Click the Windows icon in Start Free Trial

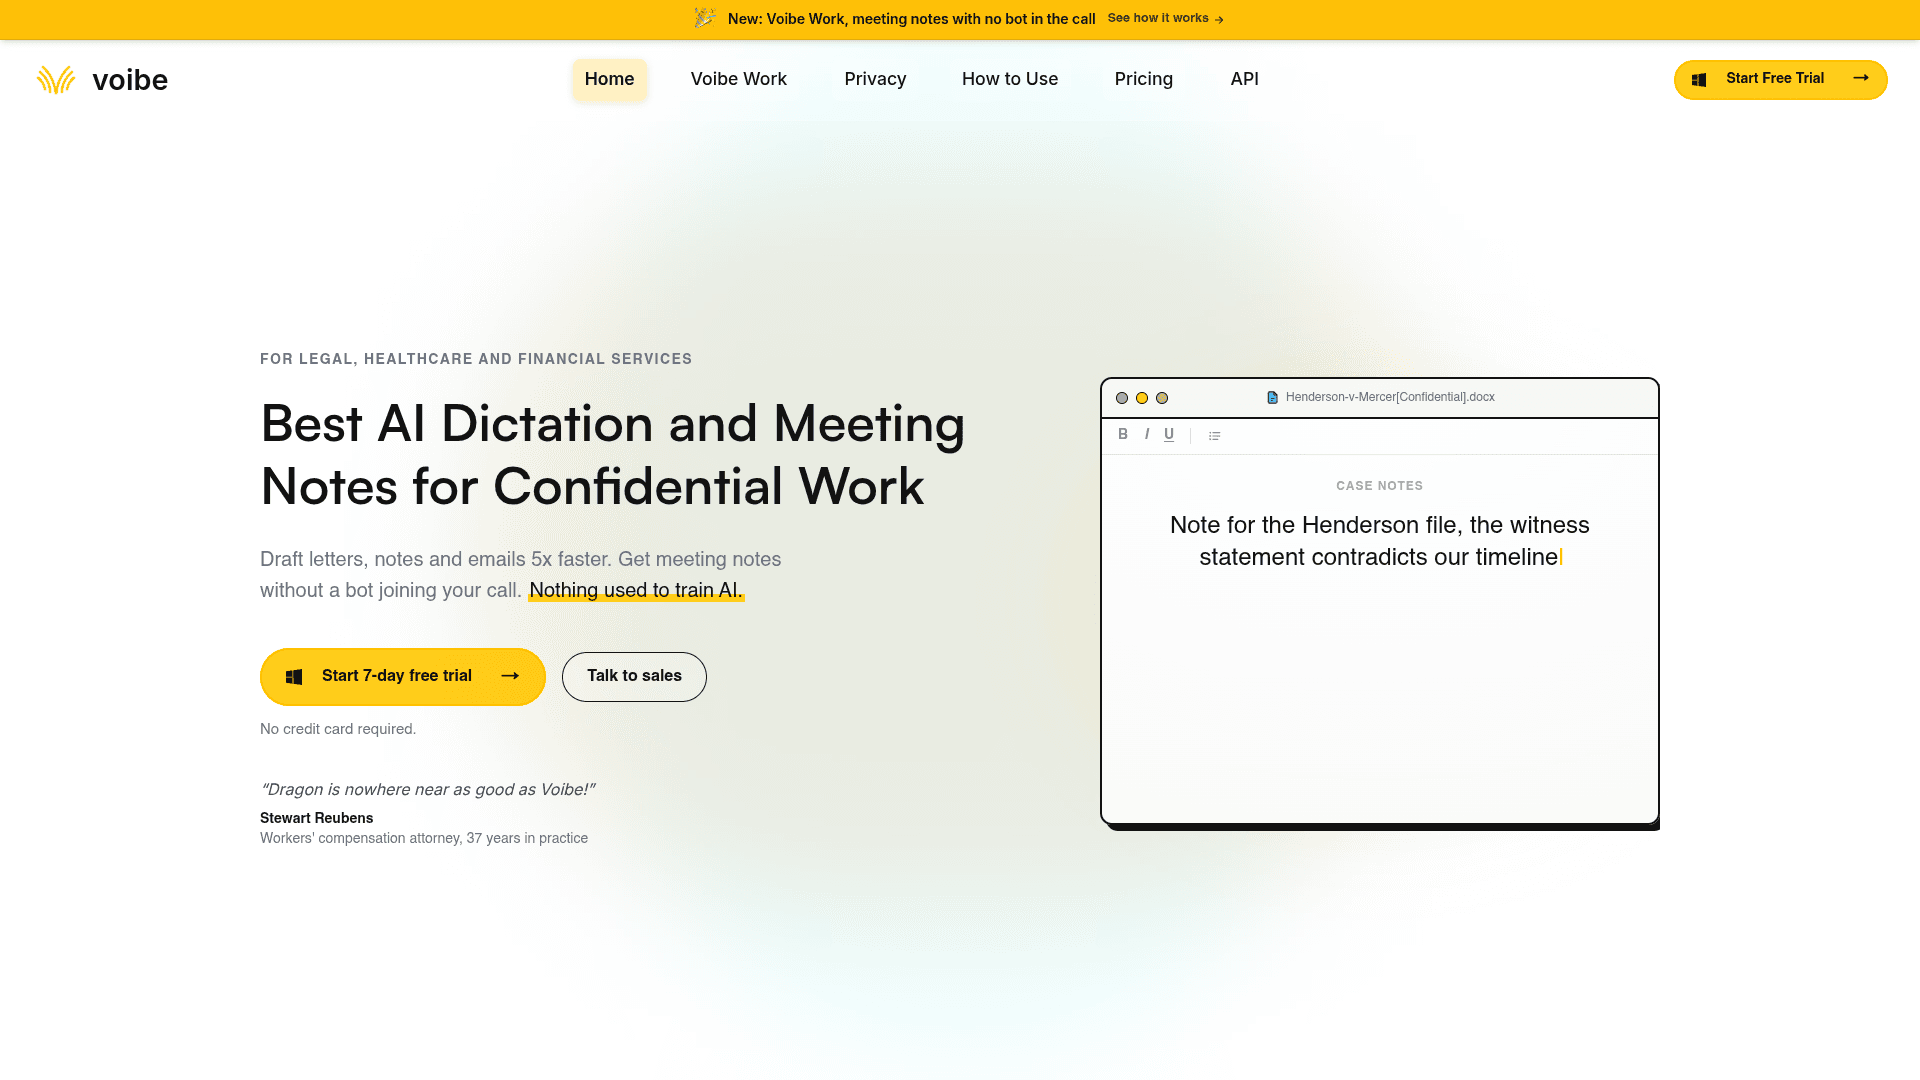pyautogui.click(x=1699, y=79)
